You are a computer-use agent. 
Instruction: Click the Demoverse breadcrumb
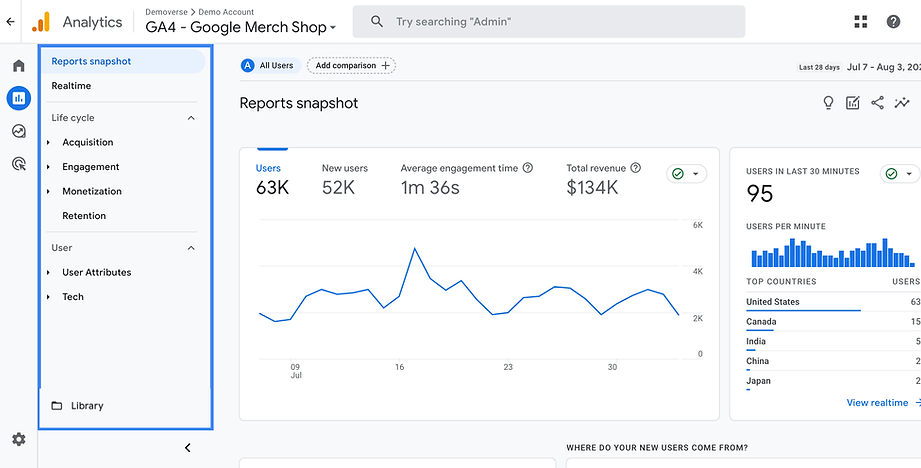[x=168, y=12]
